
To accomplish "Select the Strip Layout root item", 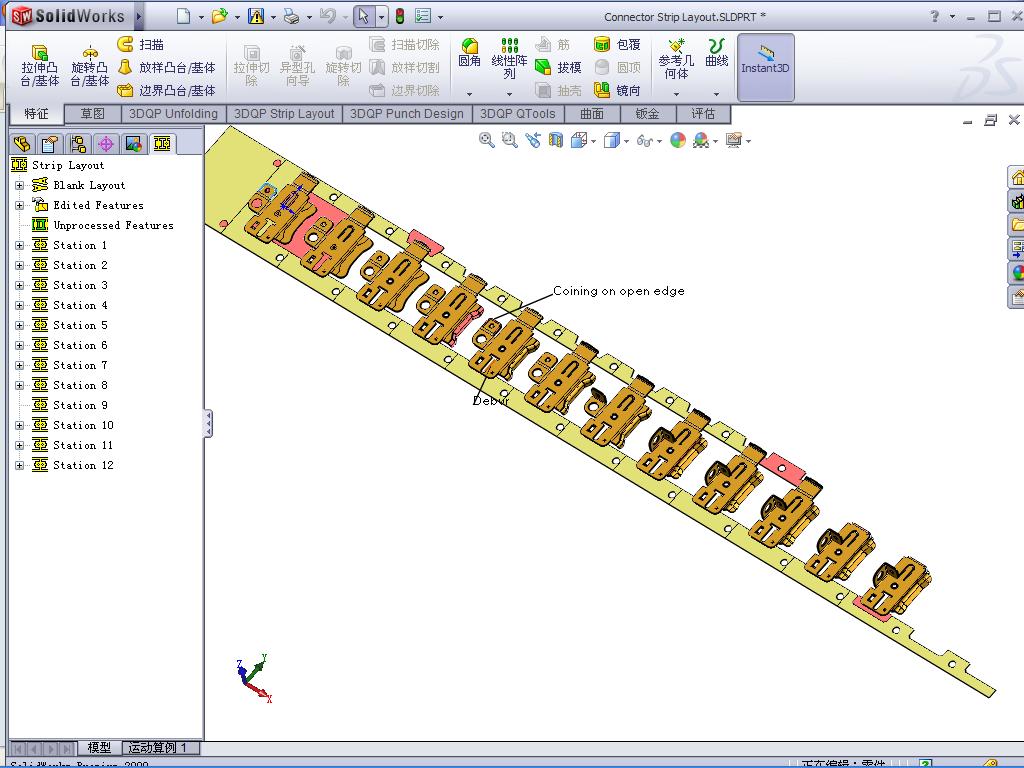I will (57, 165).
